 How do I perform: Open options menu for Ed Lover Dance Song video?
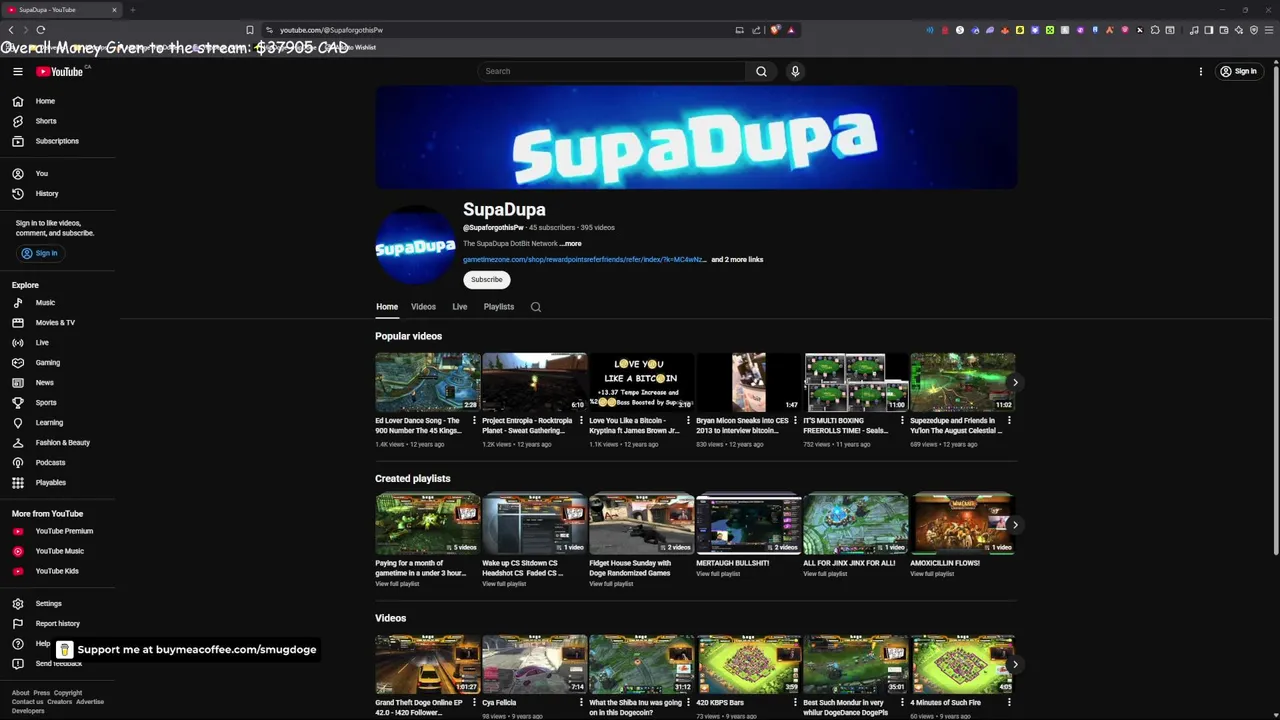point(474,421)
